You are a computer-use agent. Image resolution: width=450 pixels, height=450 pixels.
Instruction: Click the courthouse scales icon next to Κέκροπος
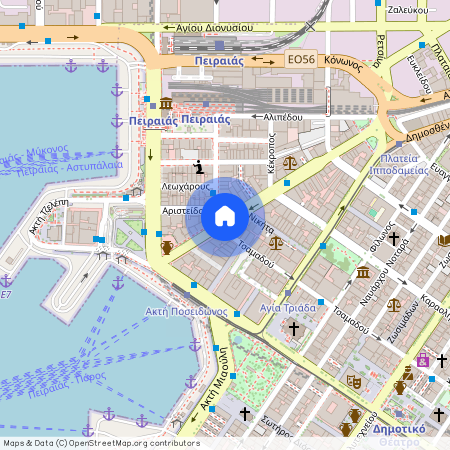[x=290, y=163]
